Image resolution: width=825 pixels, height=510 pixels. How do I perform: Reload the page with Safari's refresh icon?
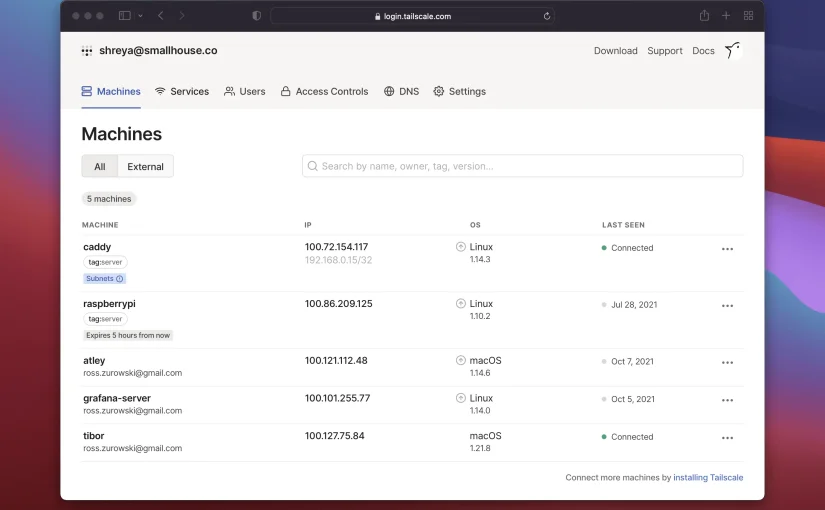tap(547, 16)
